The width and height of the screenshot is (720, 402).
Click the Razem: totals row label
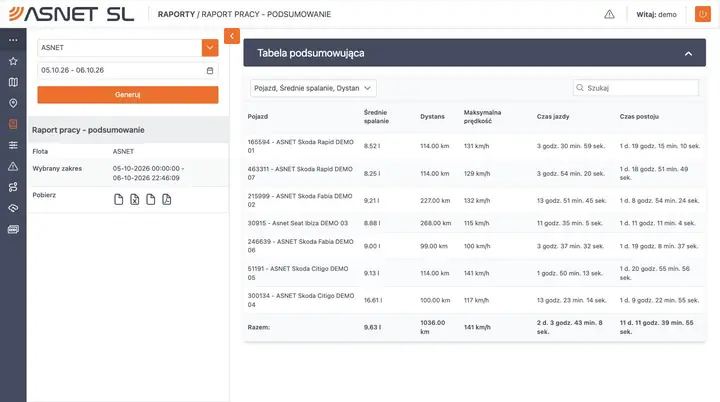pos(259,328)
